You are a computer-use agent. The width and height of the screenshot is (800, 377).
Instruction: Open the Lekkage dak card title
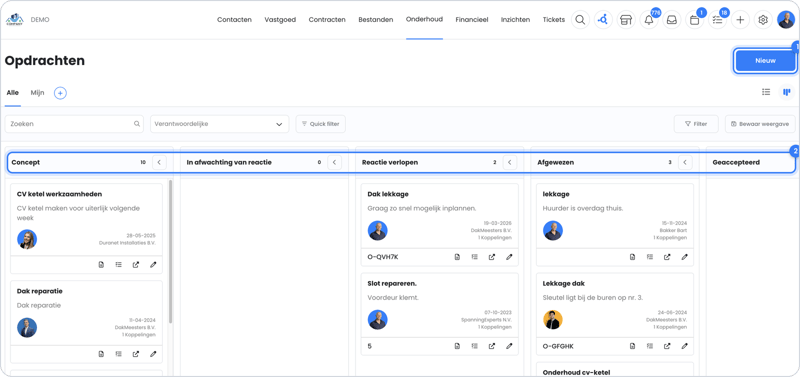pyautogui.click(x=564, y=283)
